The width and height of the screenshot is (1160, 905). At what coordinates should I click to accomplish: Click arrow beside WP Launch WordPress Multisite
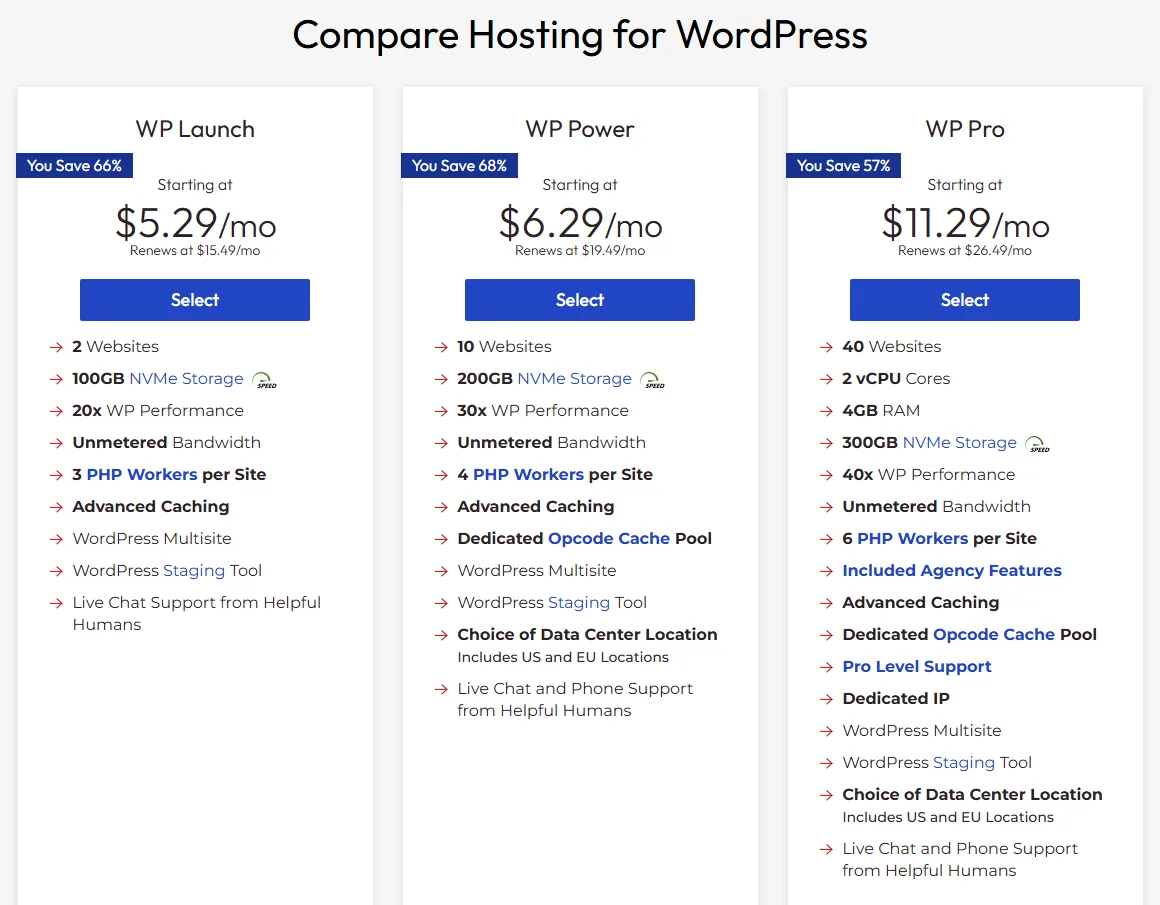pyautogui.click(x=56, y=539)
